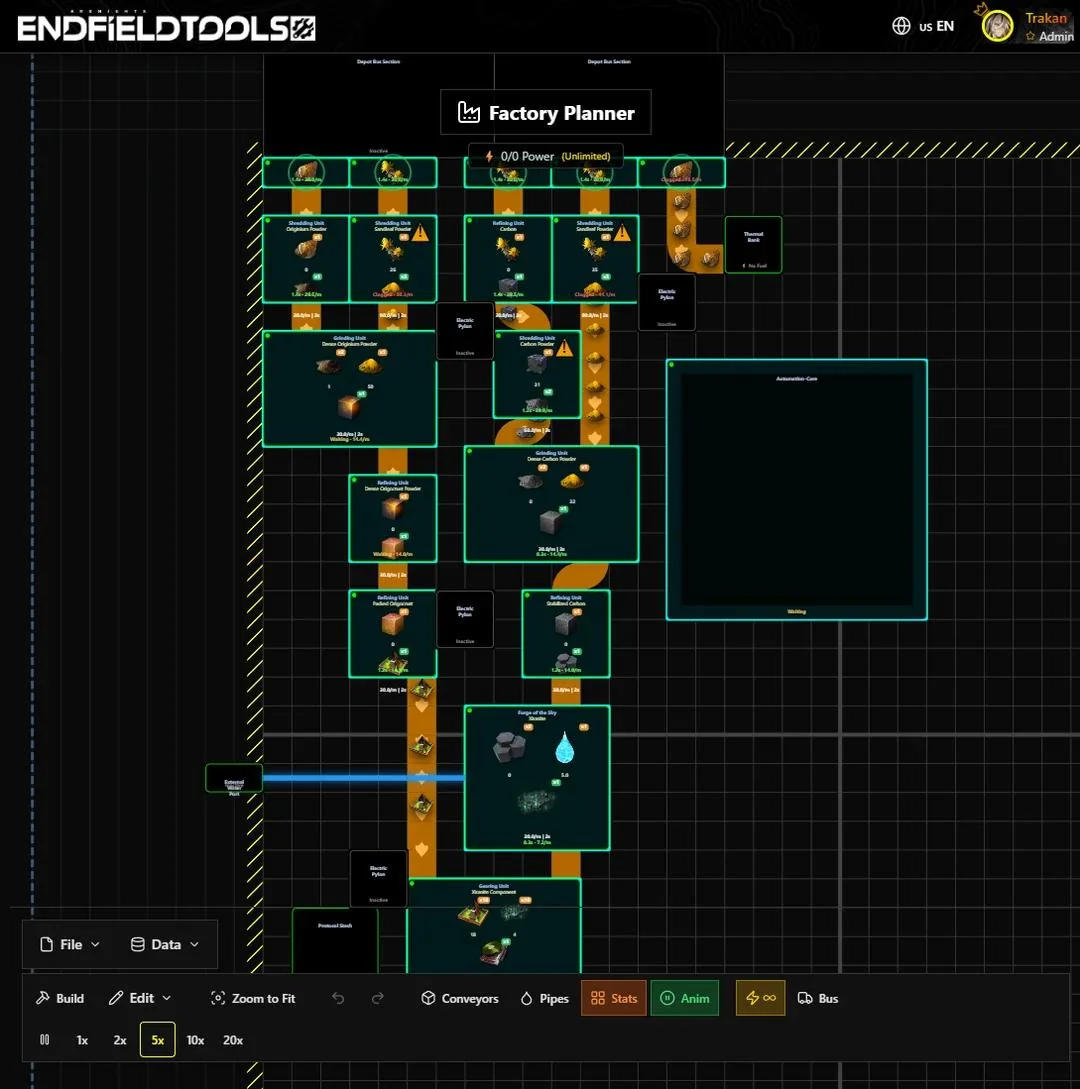Image resolution: width=1080 pixels, height=1089 pixels.
Task: Toggle unlimited power mode
Action: [760, 998]
